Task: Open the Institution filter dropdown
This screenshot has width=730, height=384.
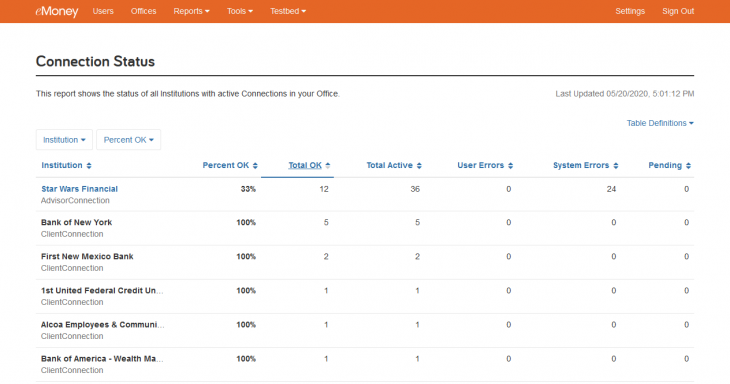Action: click(64, 140)
